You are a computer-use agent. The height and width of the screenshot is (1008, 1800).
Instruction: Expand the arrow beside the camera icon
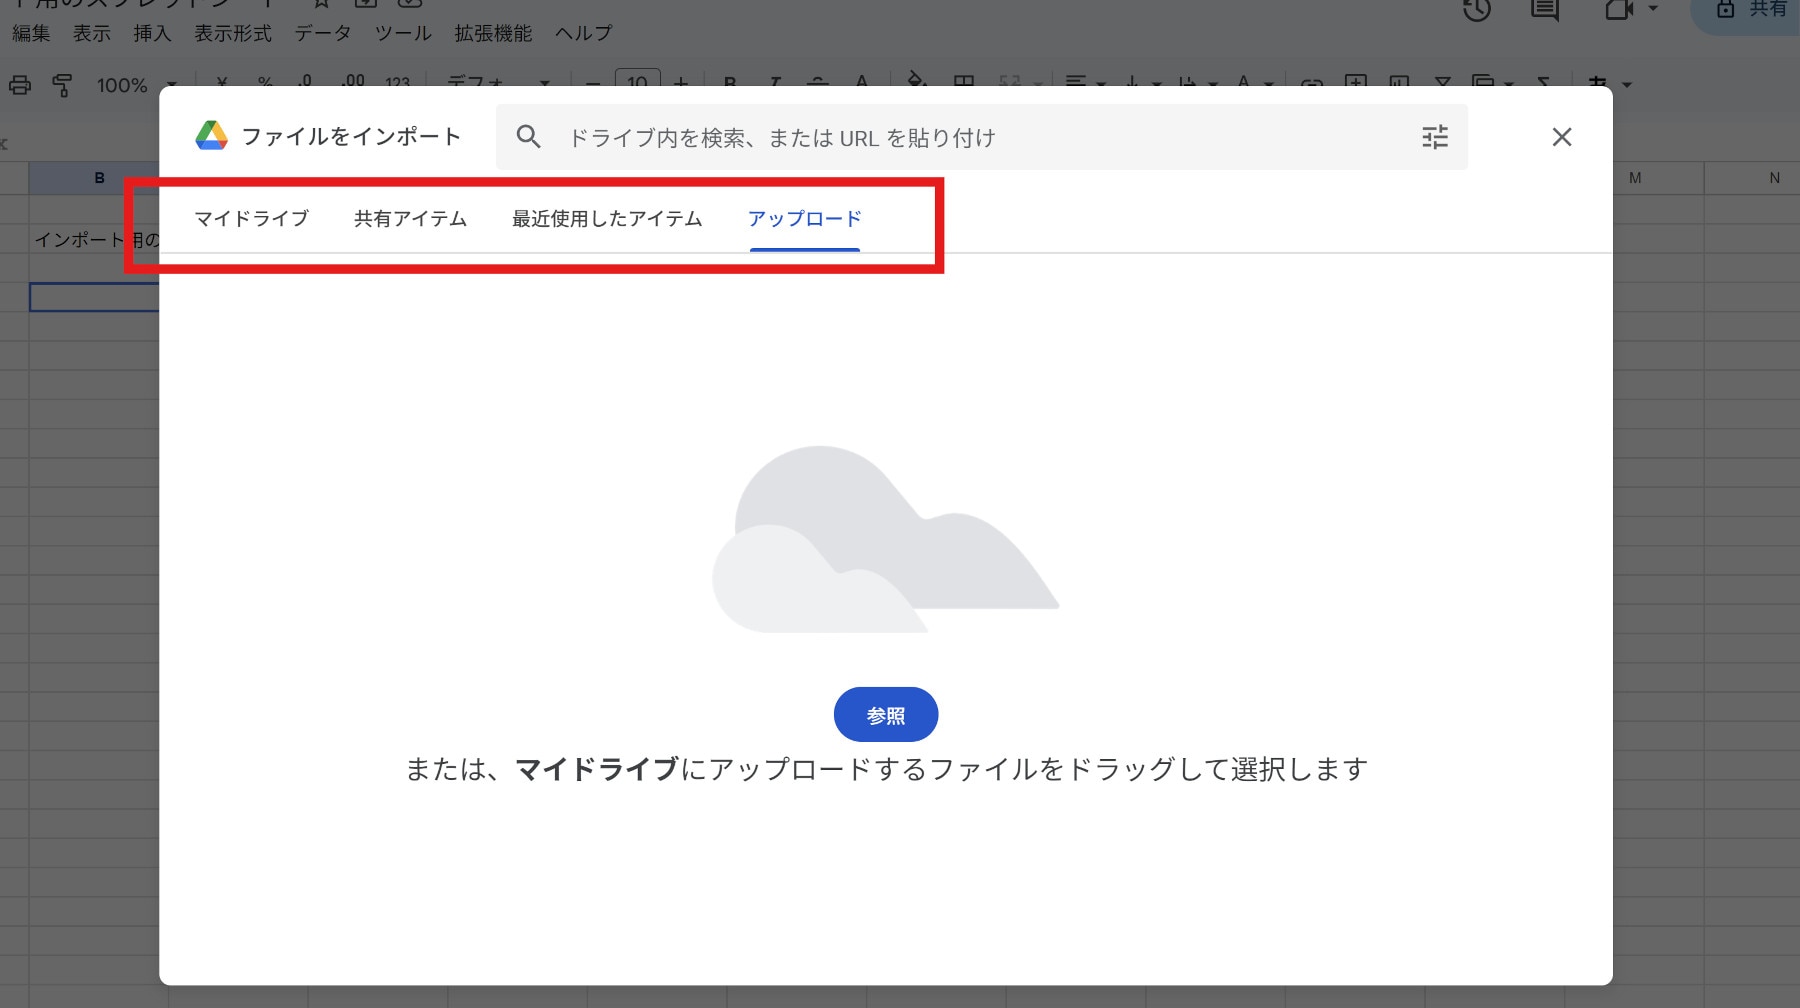[x=1653, y=9]
